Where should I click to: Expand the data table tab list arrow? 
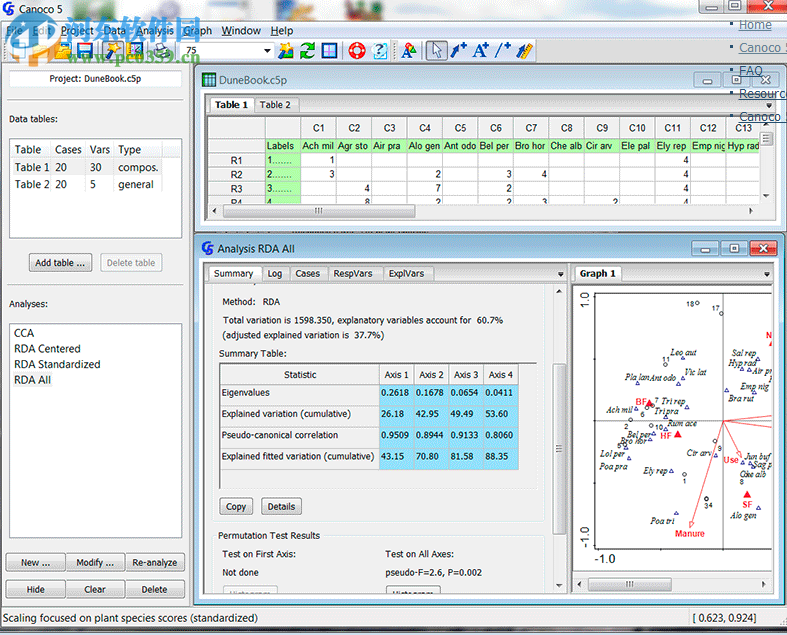769,105
